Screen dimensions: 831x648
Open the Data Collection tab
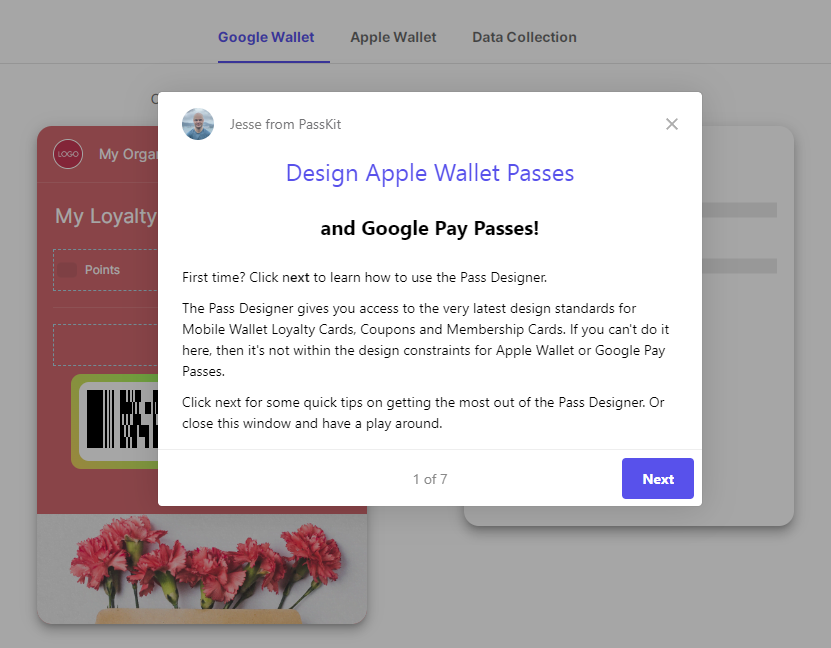(x=524, y=37)
